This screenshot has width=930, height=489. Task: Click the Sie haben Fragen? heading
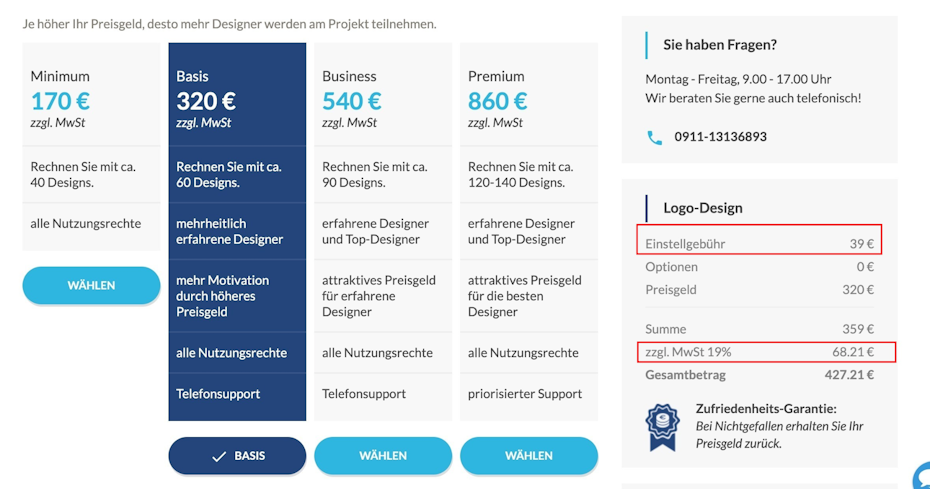tap(720, 45)
